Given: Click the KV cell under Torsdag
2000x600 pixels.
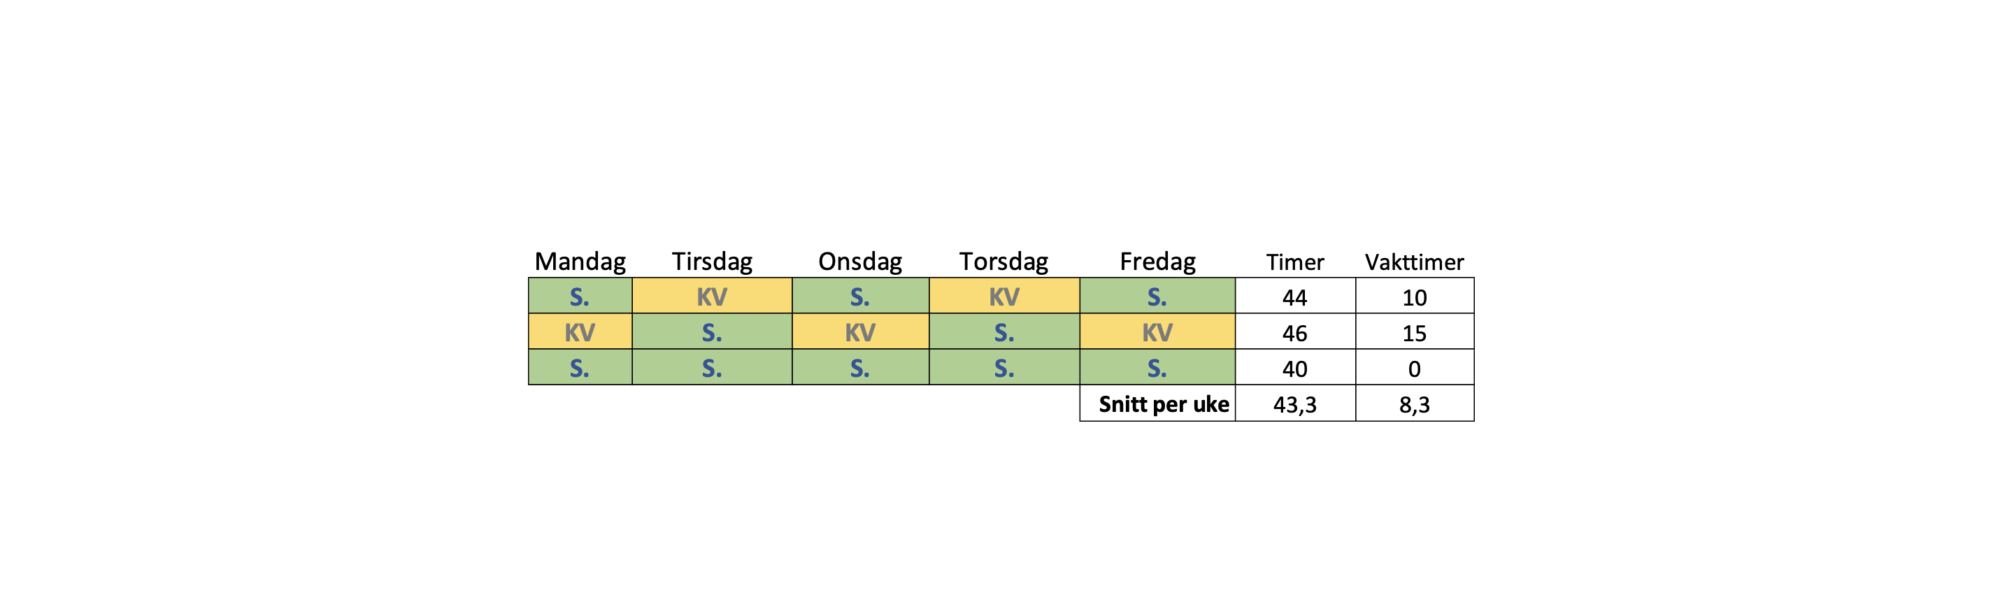Looking at the screenshot, I should click(1004, 297).
